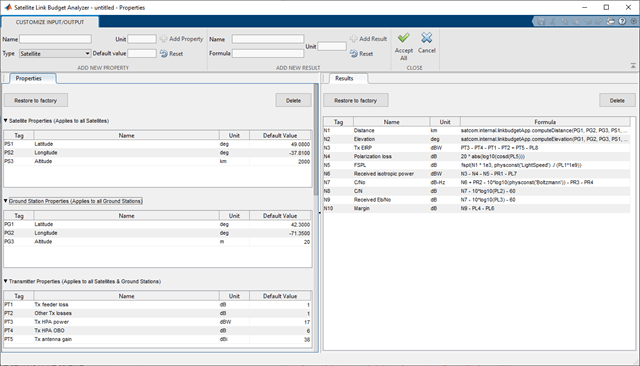This screenshot has height=366, width=640.
Task: Open the property Type dropdown showing Satellite
Action: pyautogui.click(x=55, y=53)
